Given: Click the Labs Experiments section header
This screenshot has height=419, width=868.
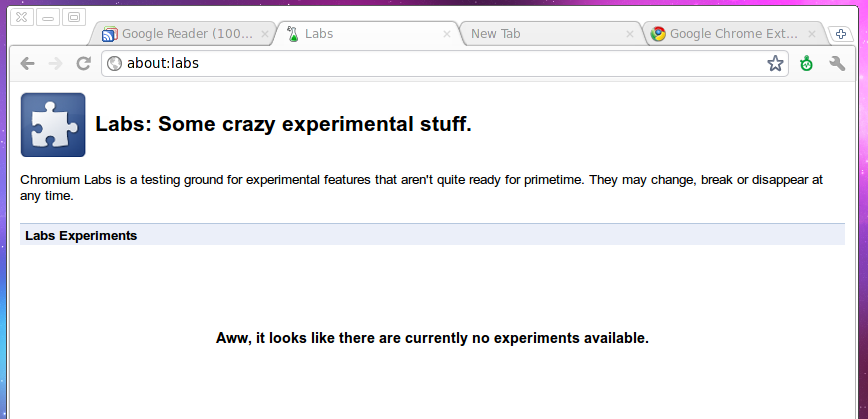Looking at the screenshot, I should [x=81, y=236].
